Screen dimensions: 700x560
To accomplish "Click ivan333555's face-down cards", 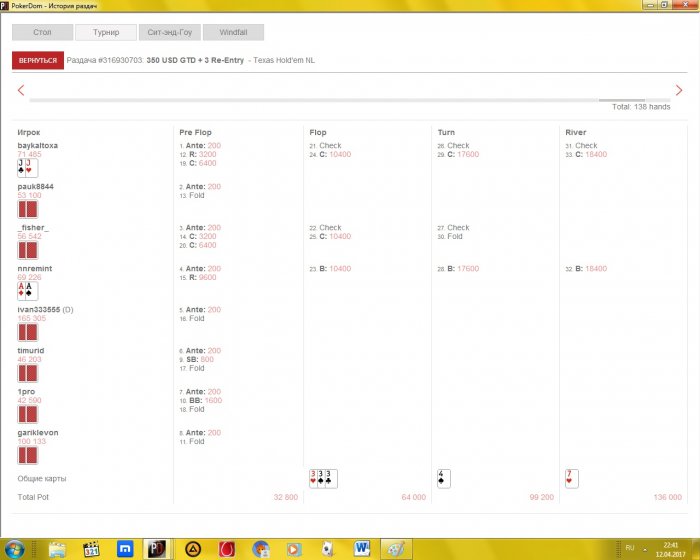I will click(x=28, y=332).
